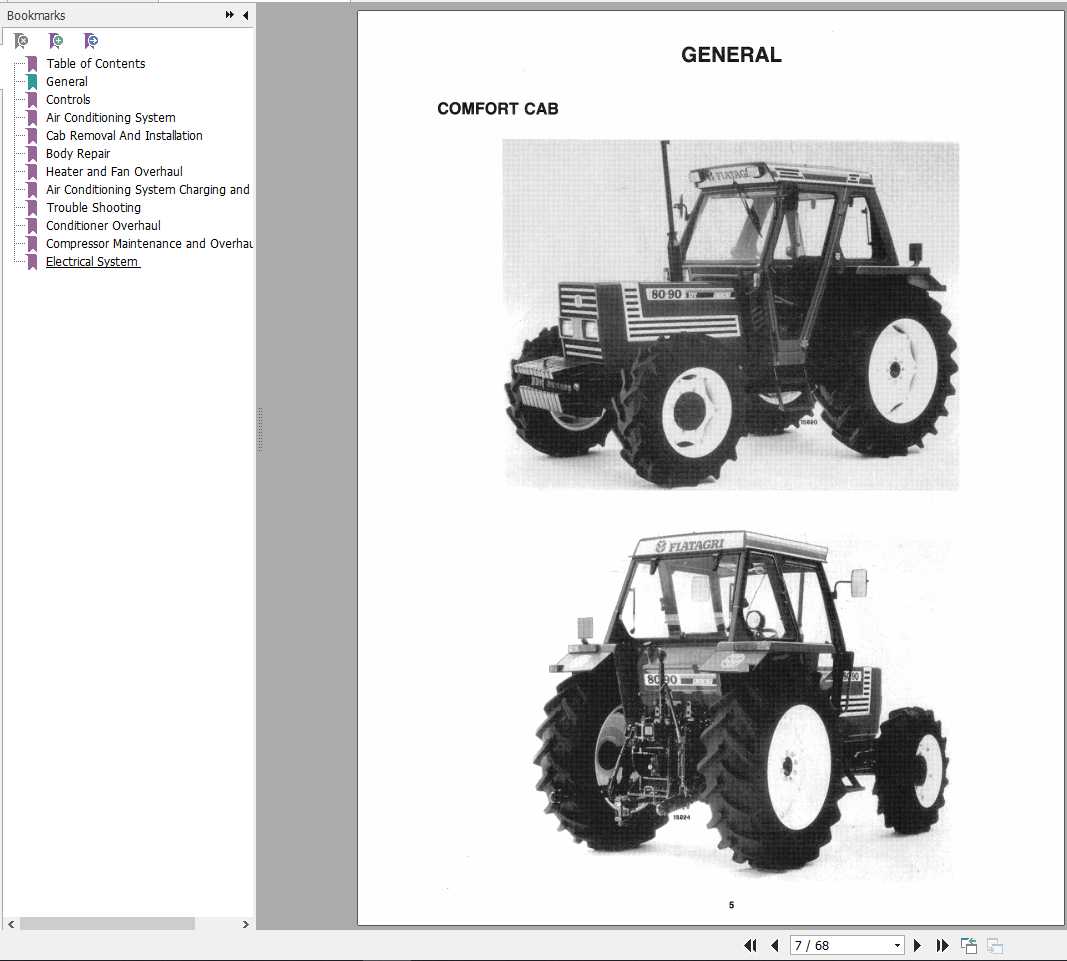
Task: Click the GENERAL page heading
Action: [x=732, y=55]
